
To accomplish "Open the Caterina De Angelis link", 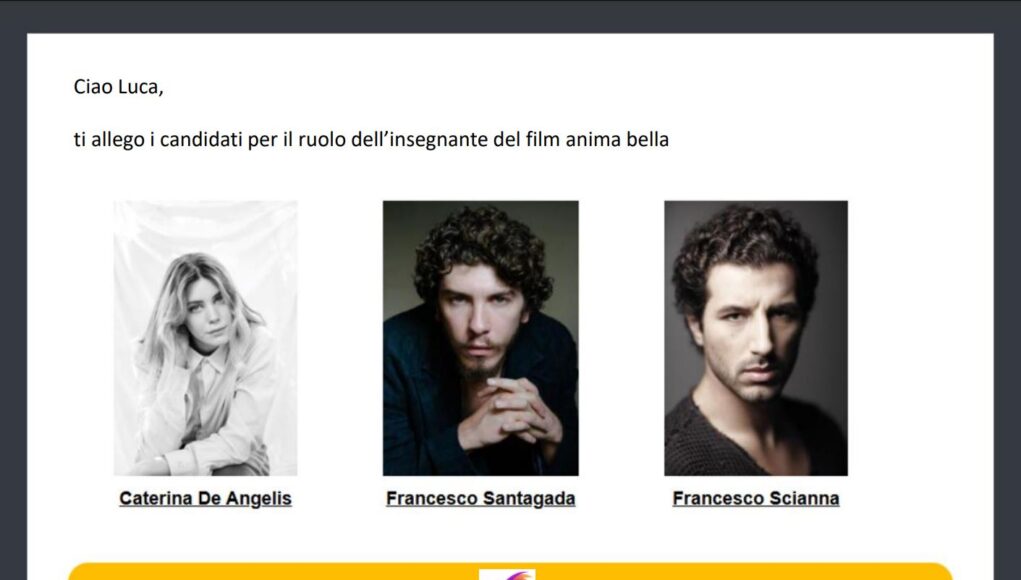I will point(205,498).
